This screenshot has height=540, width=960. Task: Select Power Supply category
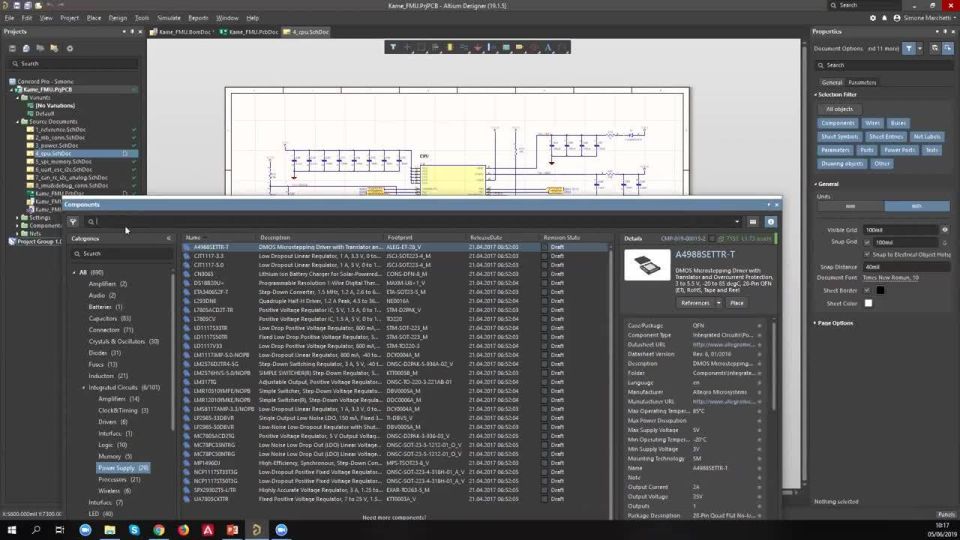click(x=123, y=468)
